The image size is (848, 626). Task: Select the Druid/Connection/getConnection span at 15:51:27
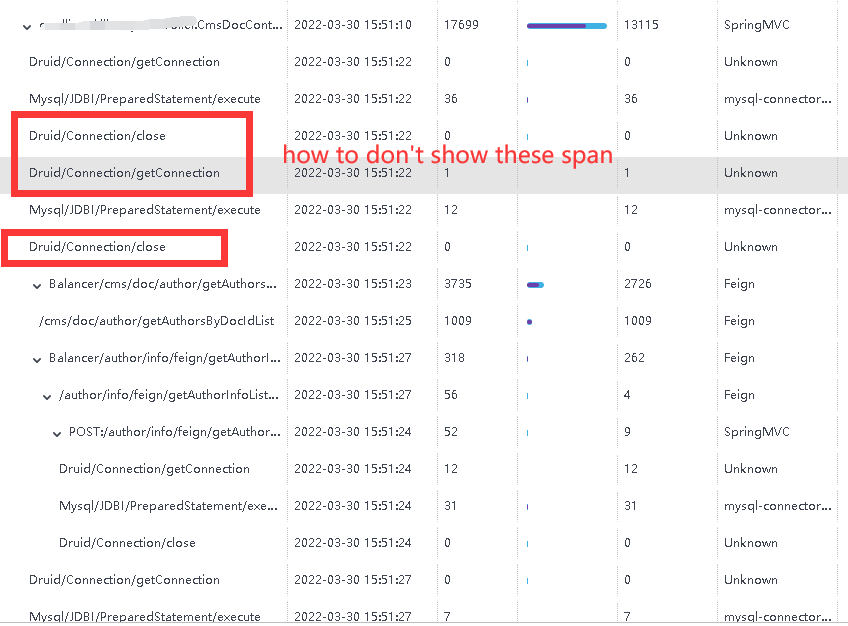coord(124,580)
